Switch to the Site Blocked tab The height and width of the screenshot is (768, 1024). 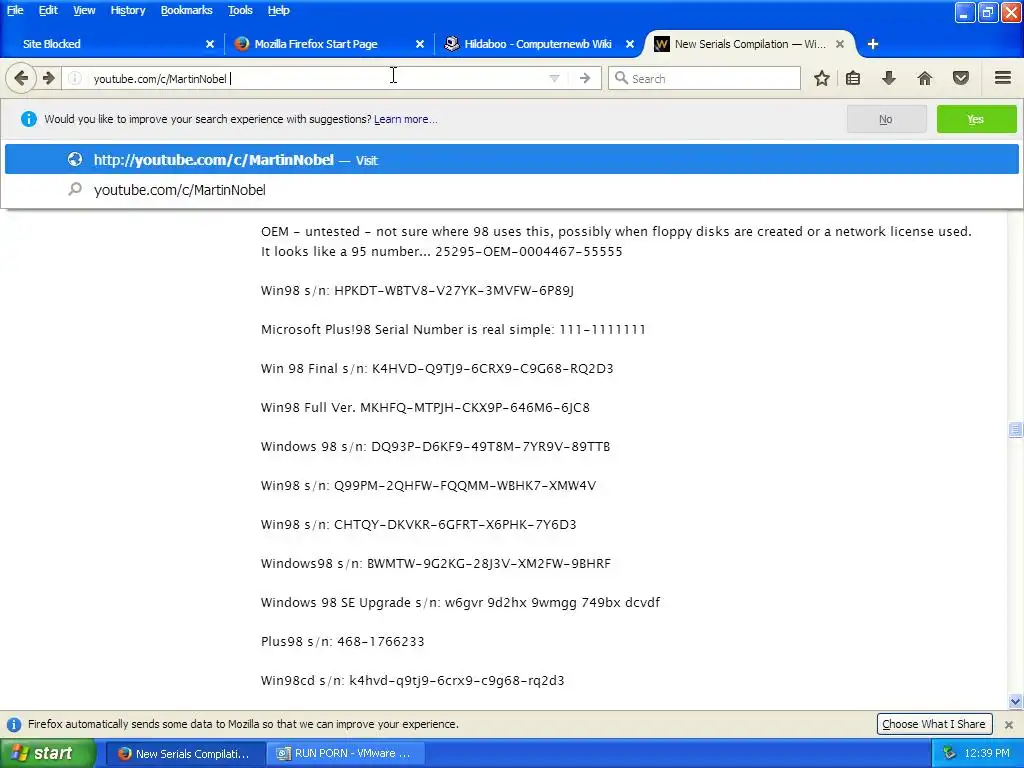coord(111,44)
